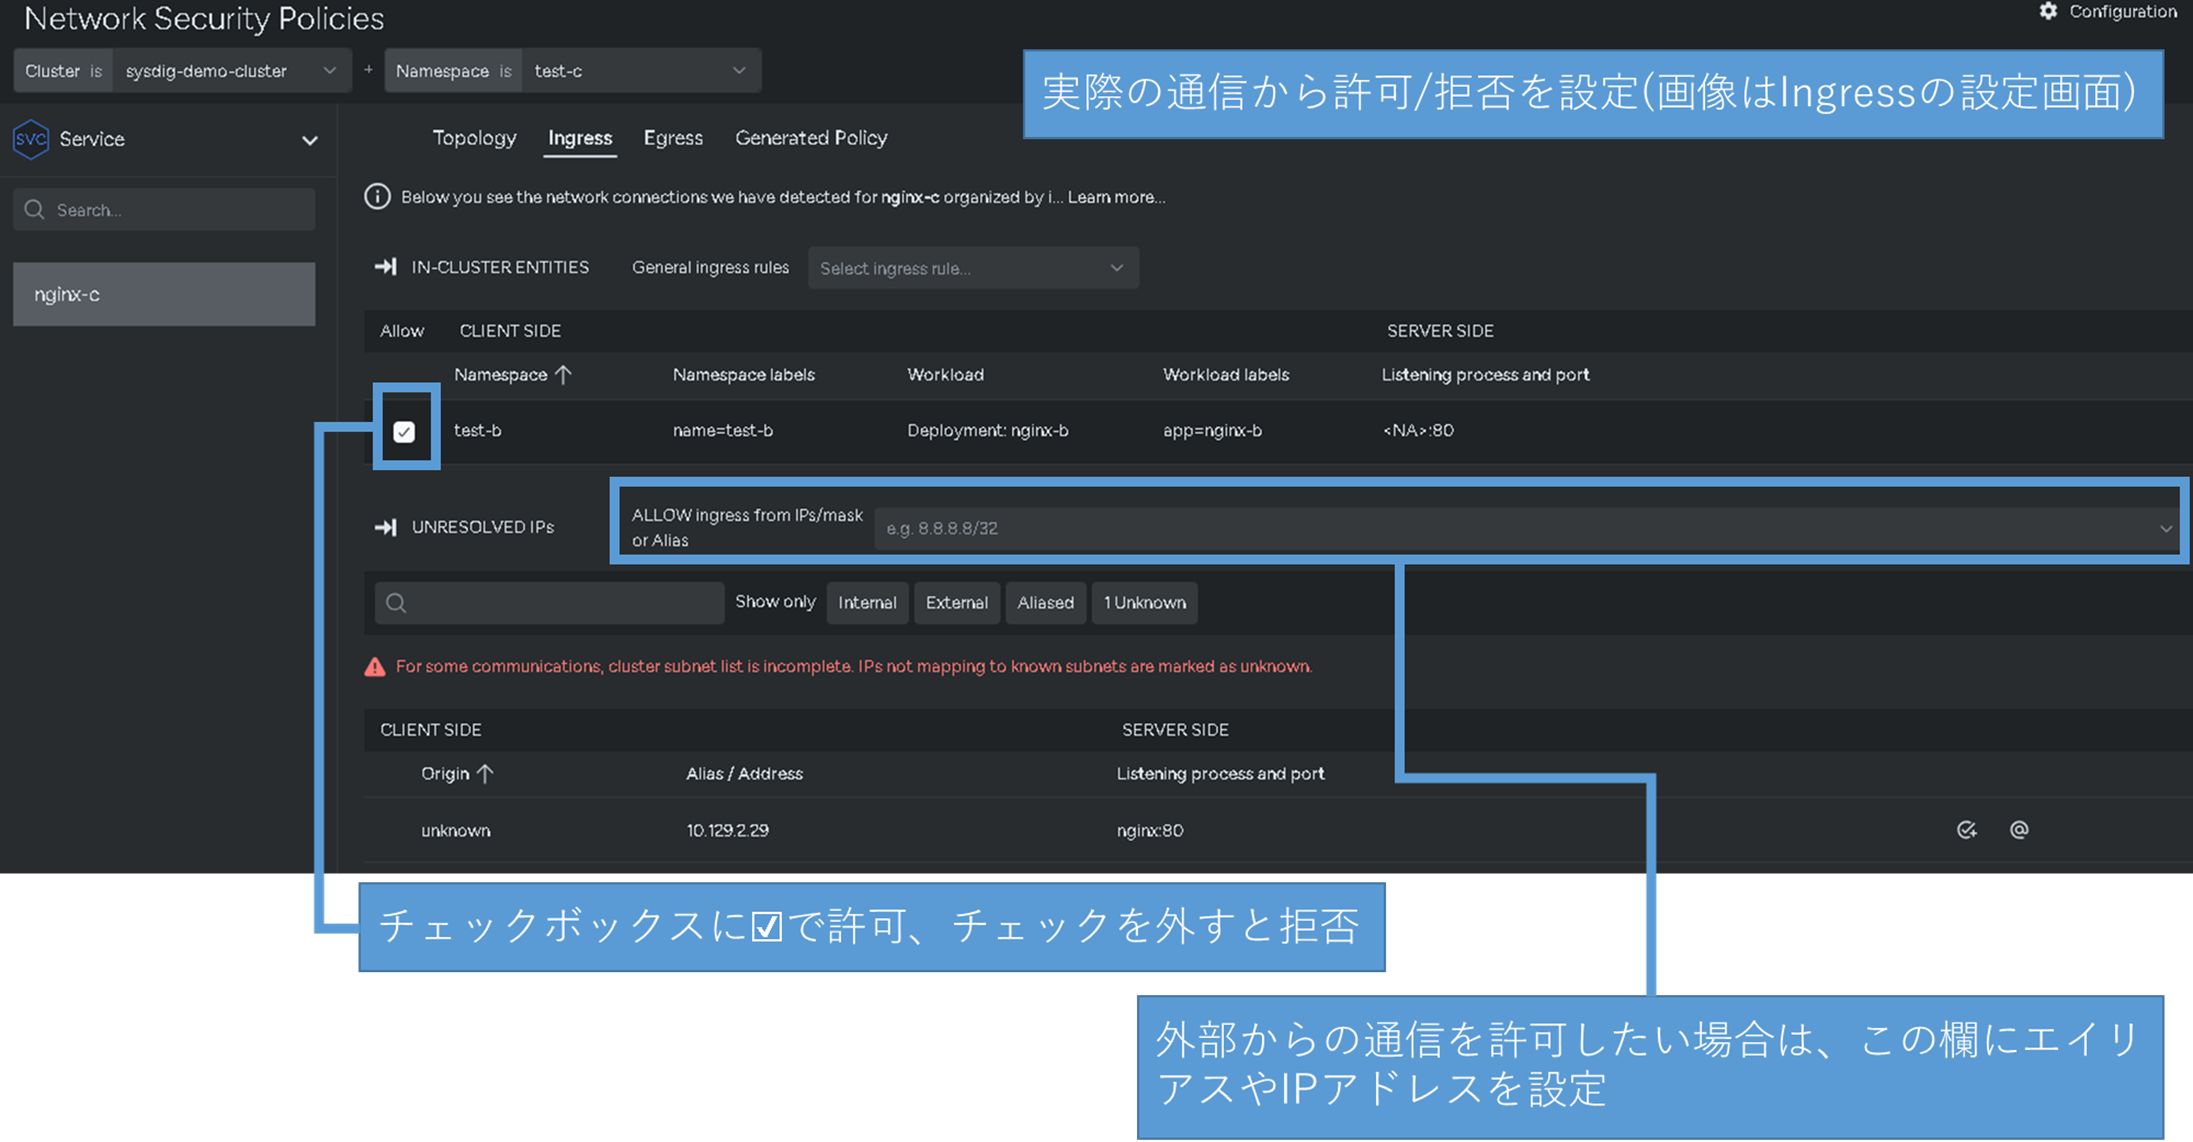The image size is (2193, 1142).
Task: Click the Unresolved IPs arrow icon
Action: [385, 527]
